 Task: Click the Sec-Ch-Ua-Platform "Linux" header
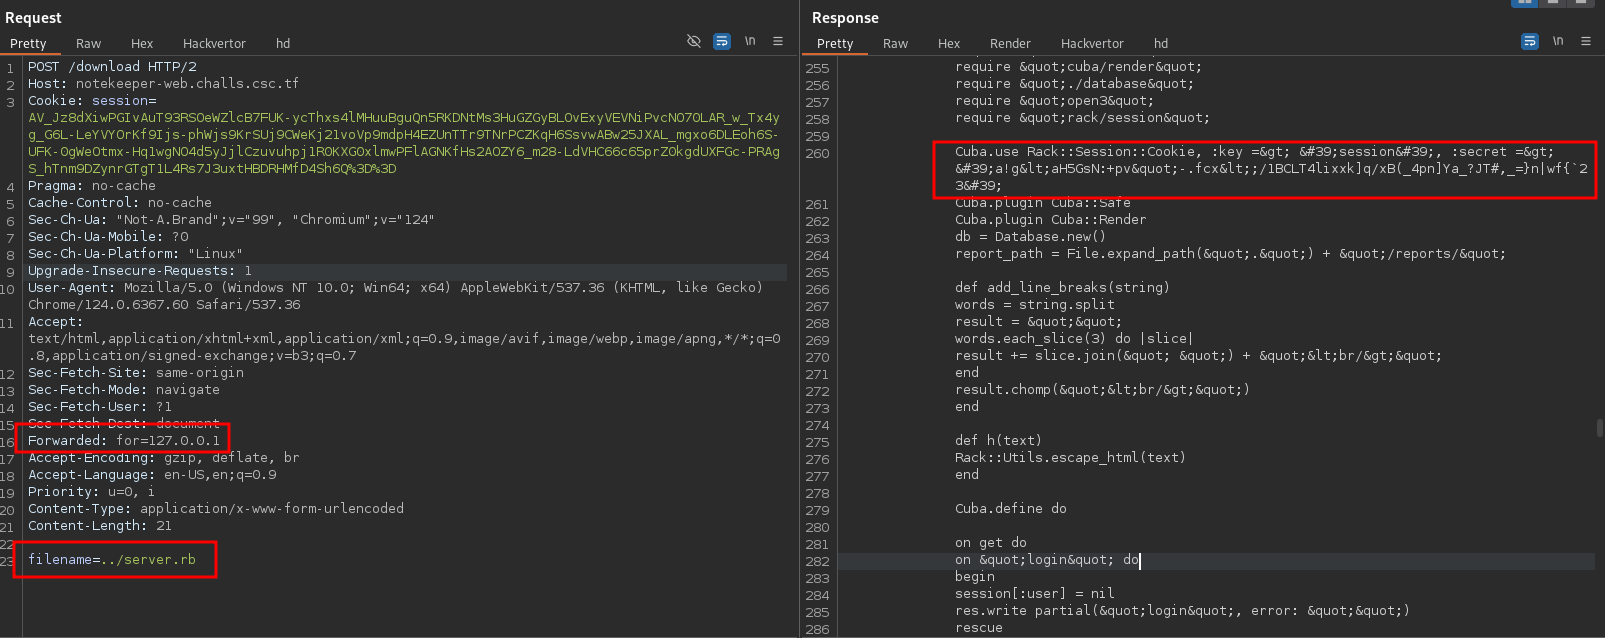pyautogui.click(x=135, y=254)
